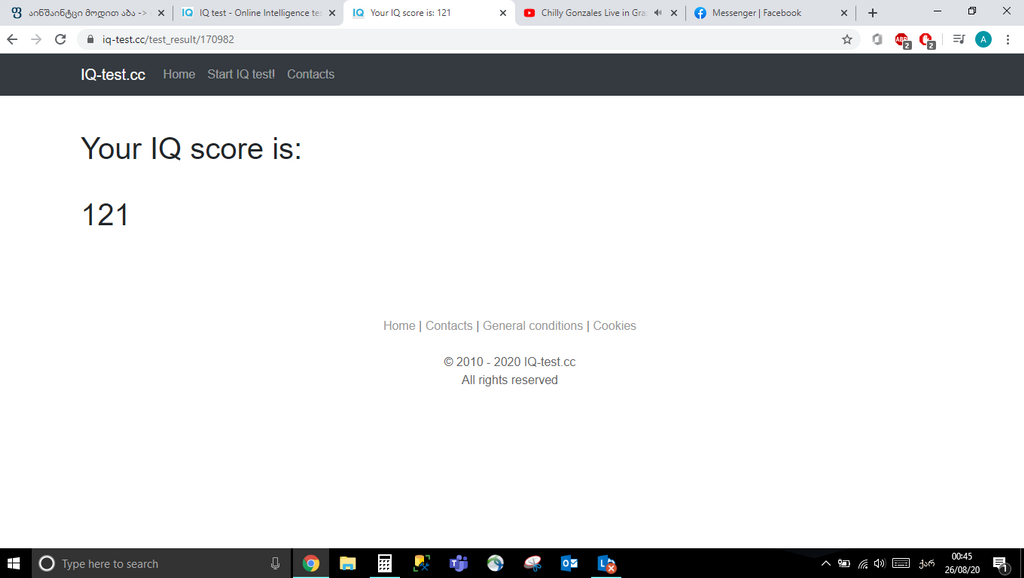Open Chrome from the taskbar
This screenshot has height=578, width=1024.
pos(311,563)
